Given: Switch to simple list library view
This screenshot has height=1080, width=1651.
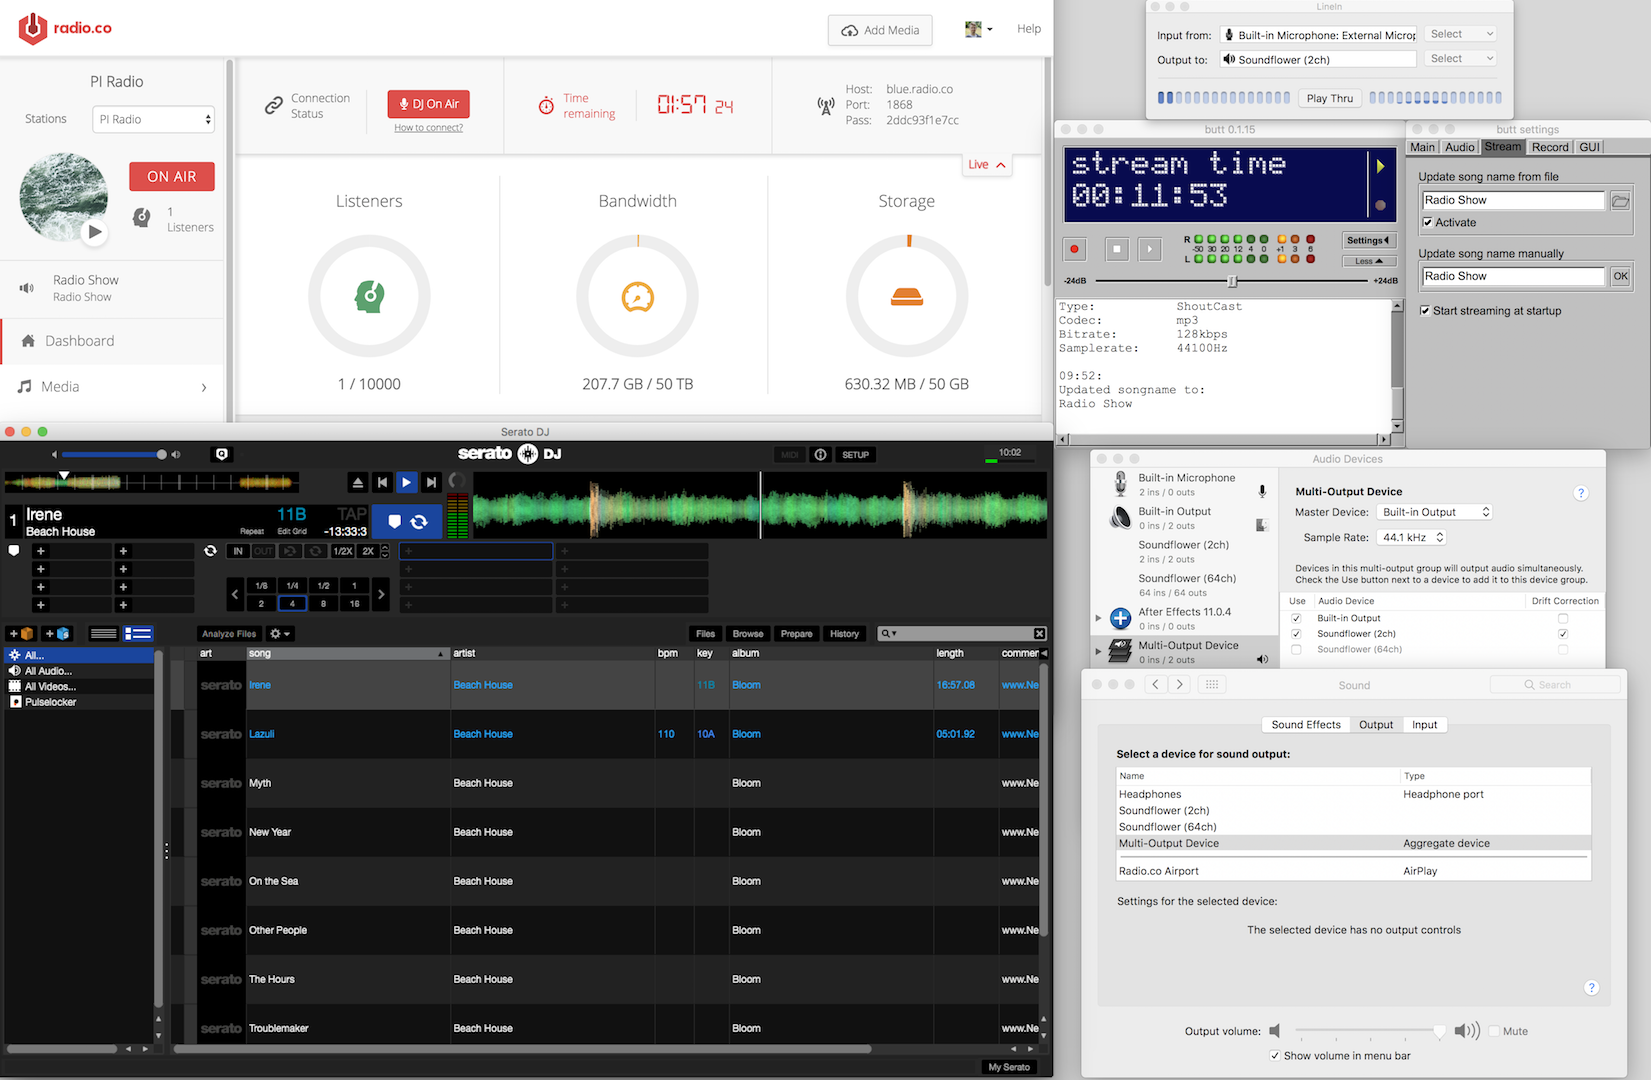Looking at the screenshot, I should tap(103, 634).
